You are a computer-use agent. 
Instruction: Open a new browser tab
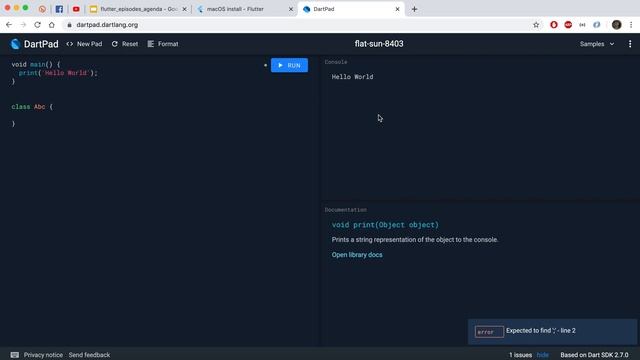[414, 9]
